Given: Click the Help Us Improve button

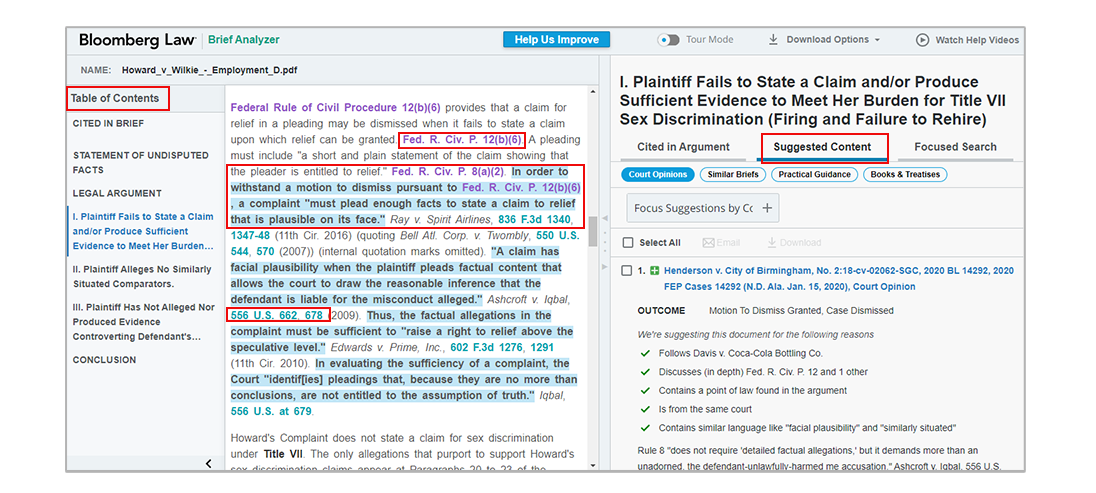Looking at the screenshot, I should pos(556,40).
